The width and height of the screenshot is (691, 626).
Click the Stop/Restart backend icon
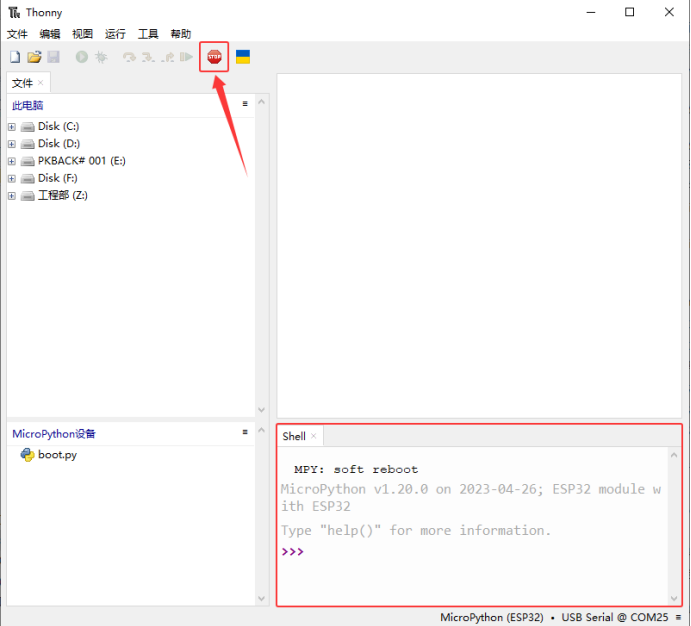click(x=214, y=57)
